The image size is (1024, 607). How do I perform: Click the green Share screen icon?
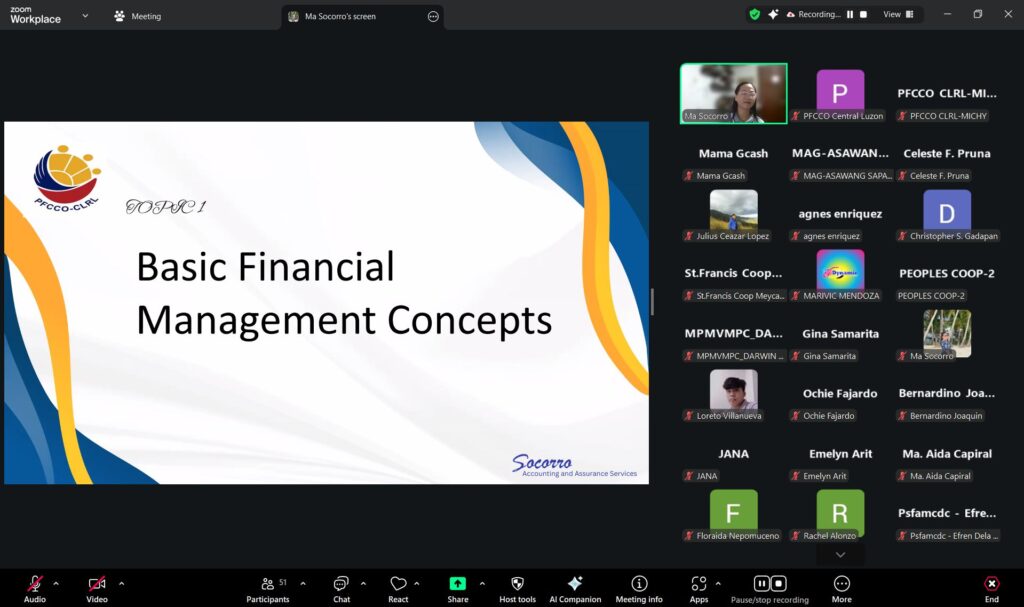pos(457,585)
